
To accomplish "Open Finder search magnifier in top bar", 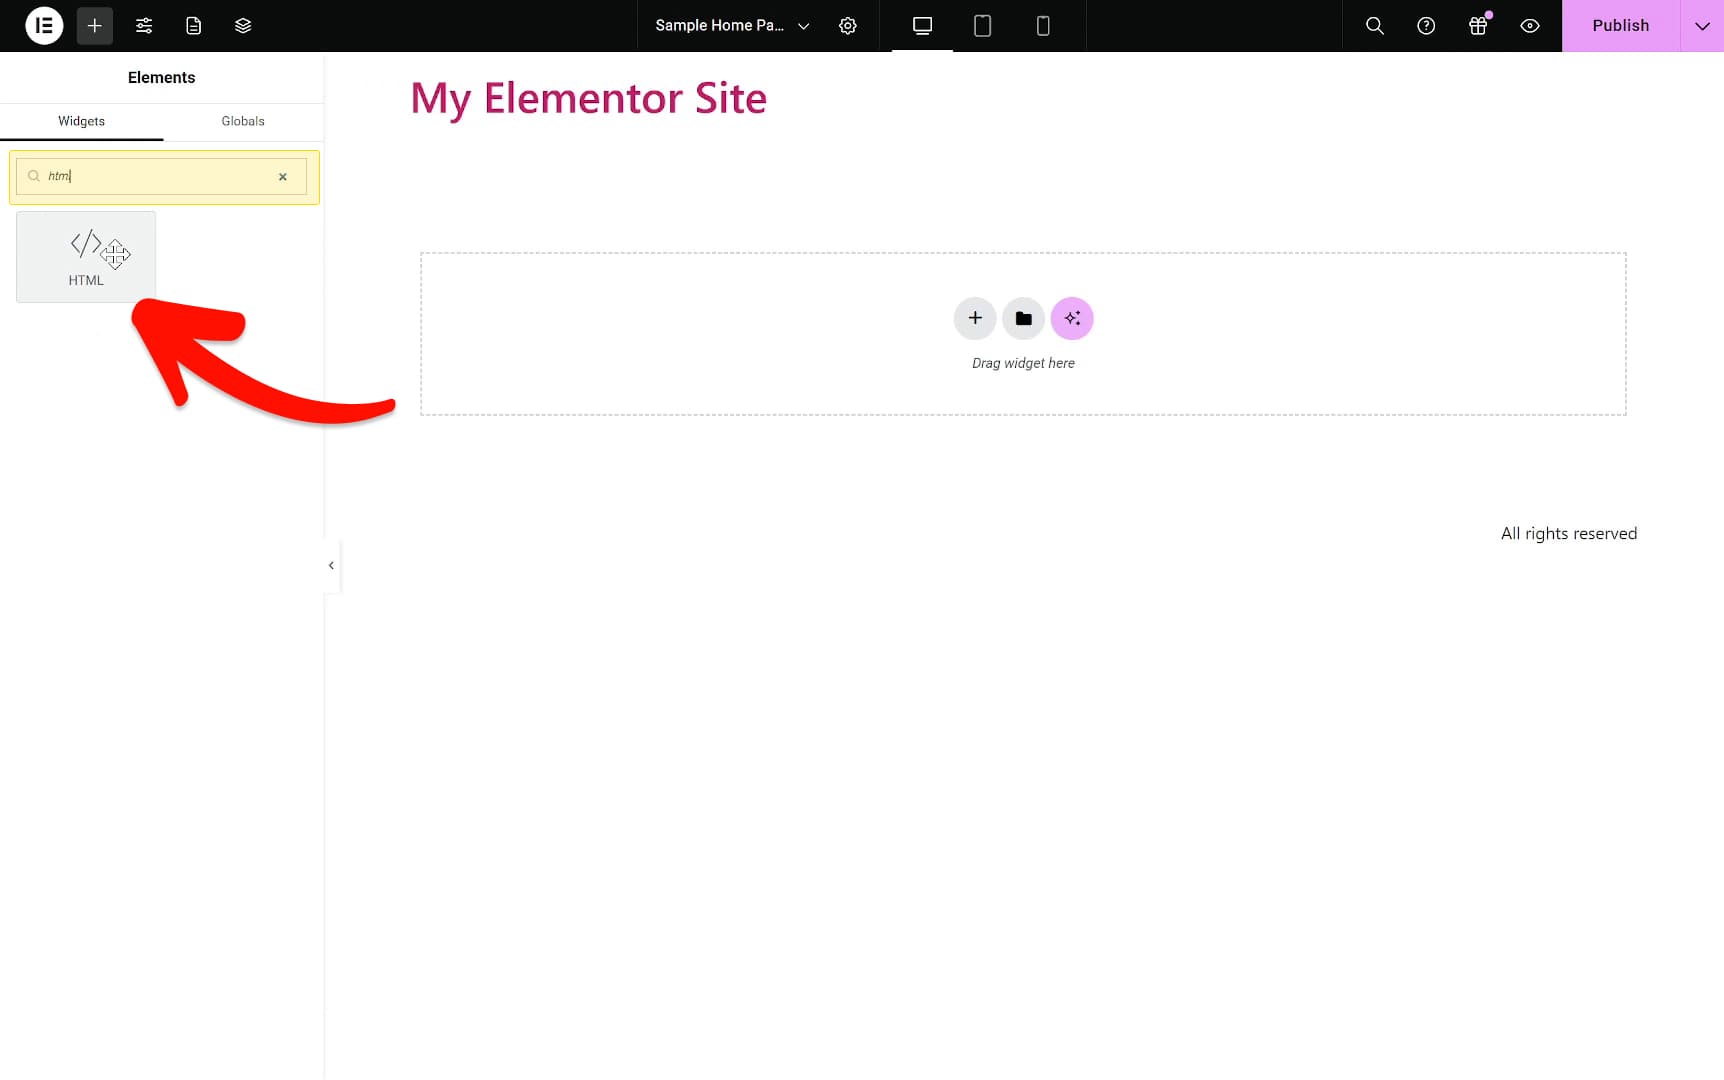I will [1375, 26].
